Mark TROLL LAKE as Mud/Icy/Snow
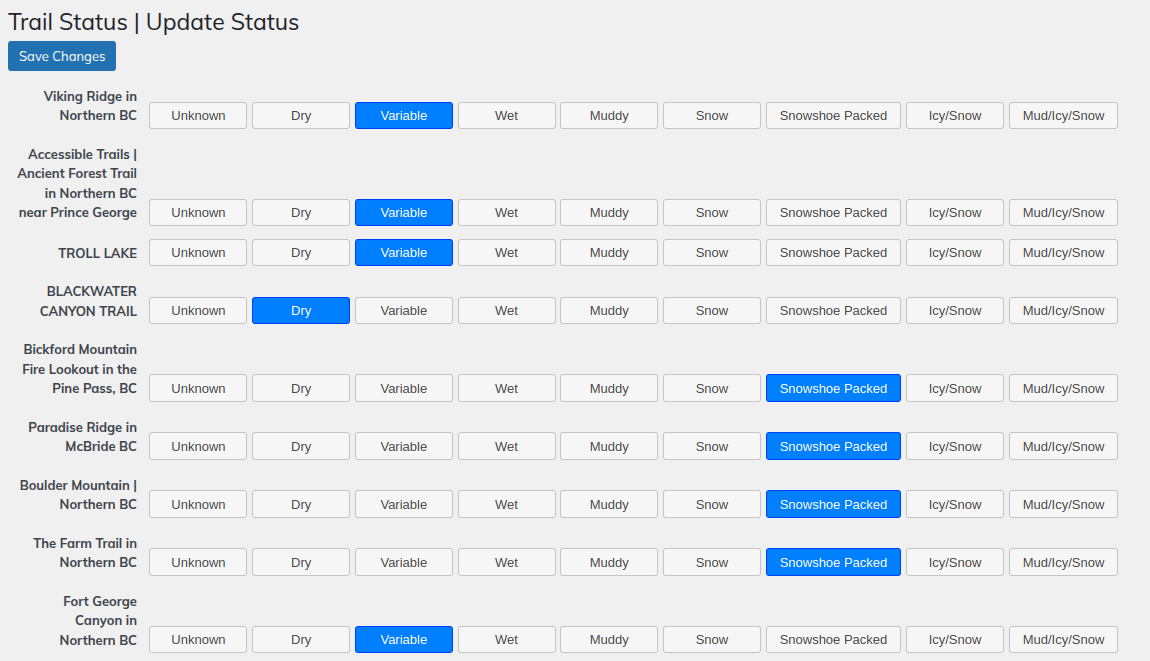The width and height of the screenshot is (1150, 661). pyautogui.click(x=1063, y=252)
